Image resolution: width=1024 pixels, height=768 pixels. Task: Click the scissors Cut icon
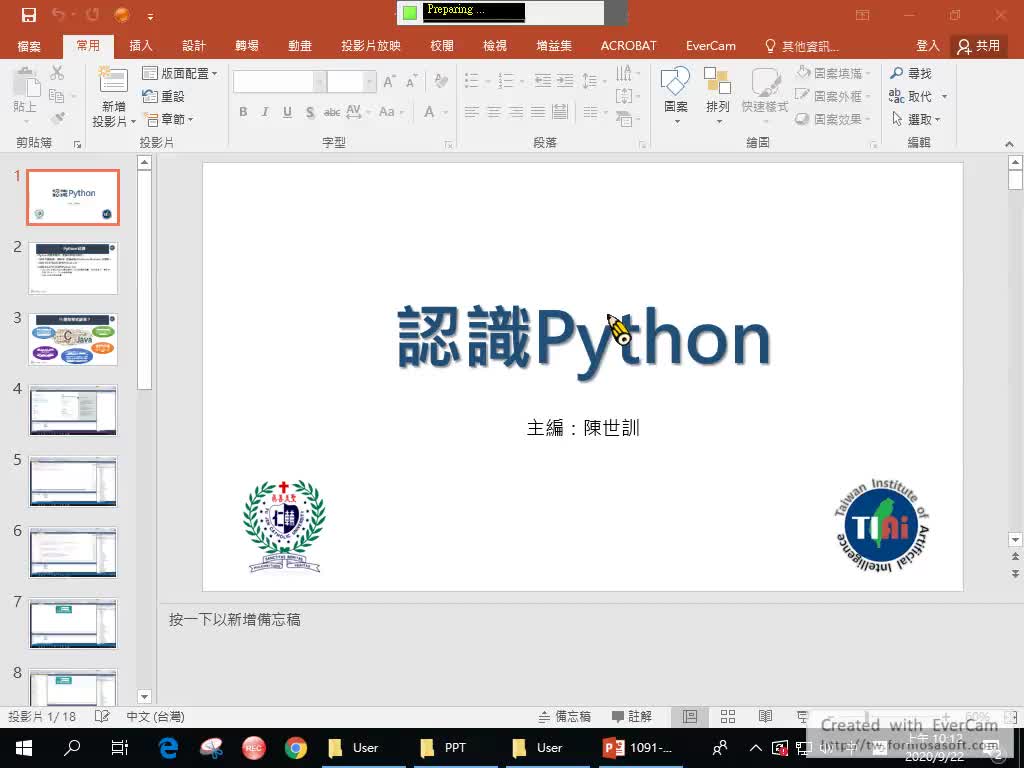click(57, 72)
